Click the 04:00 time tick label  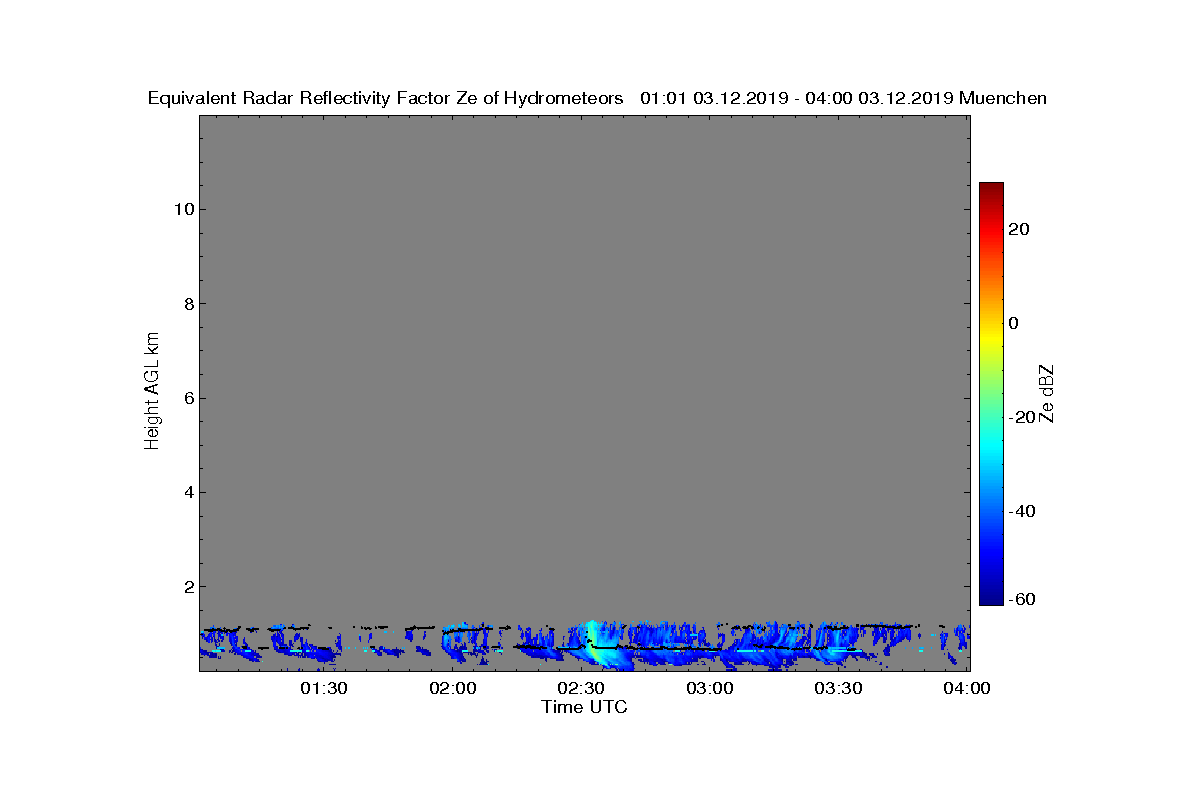click(967, 688)
